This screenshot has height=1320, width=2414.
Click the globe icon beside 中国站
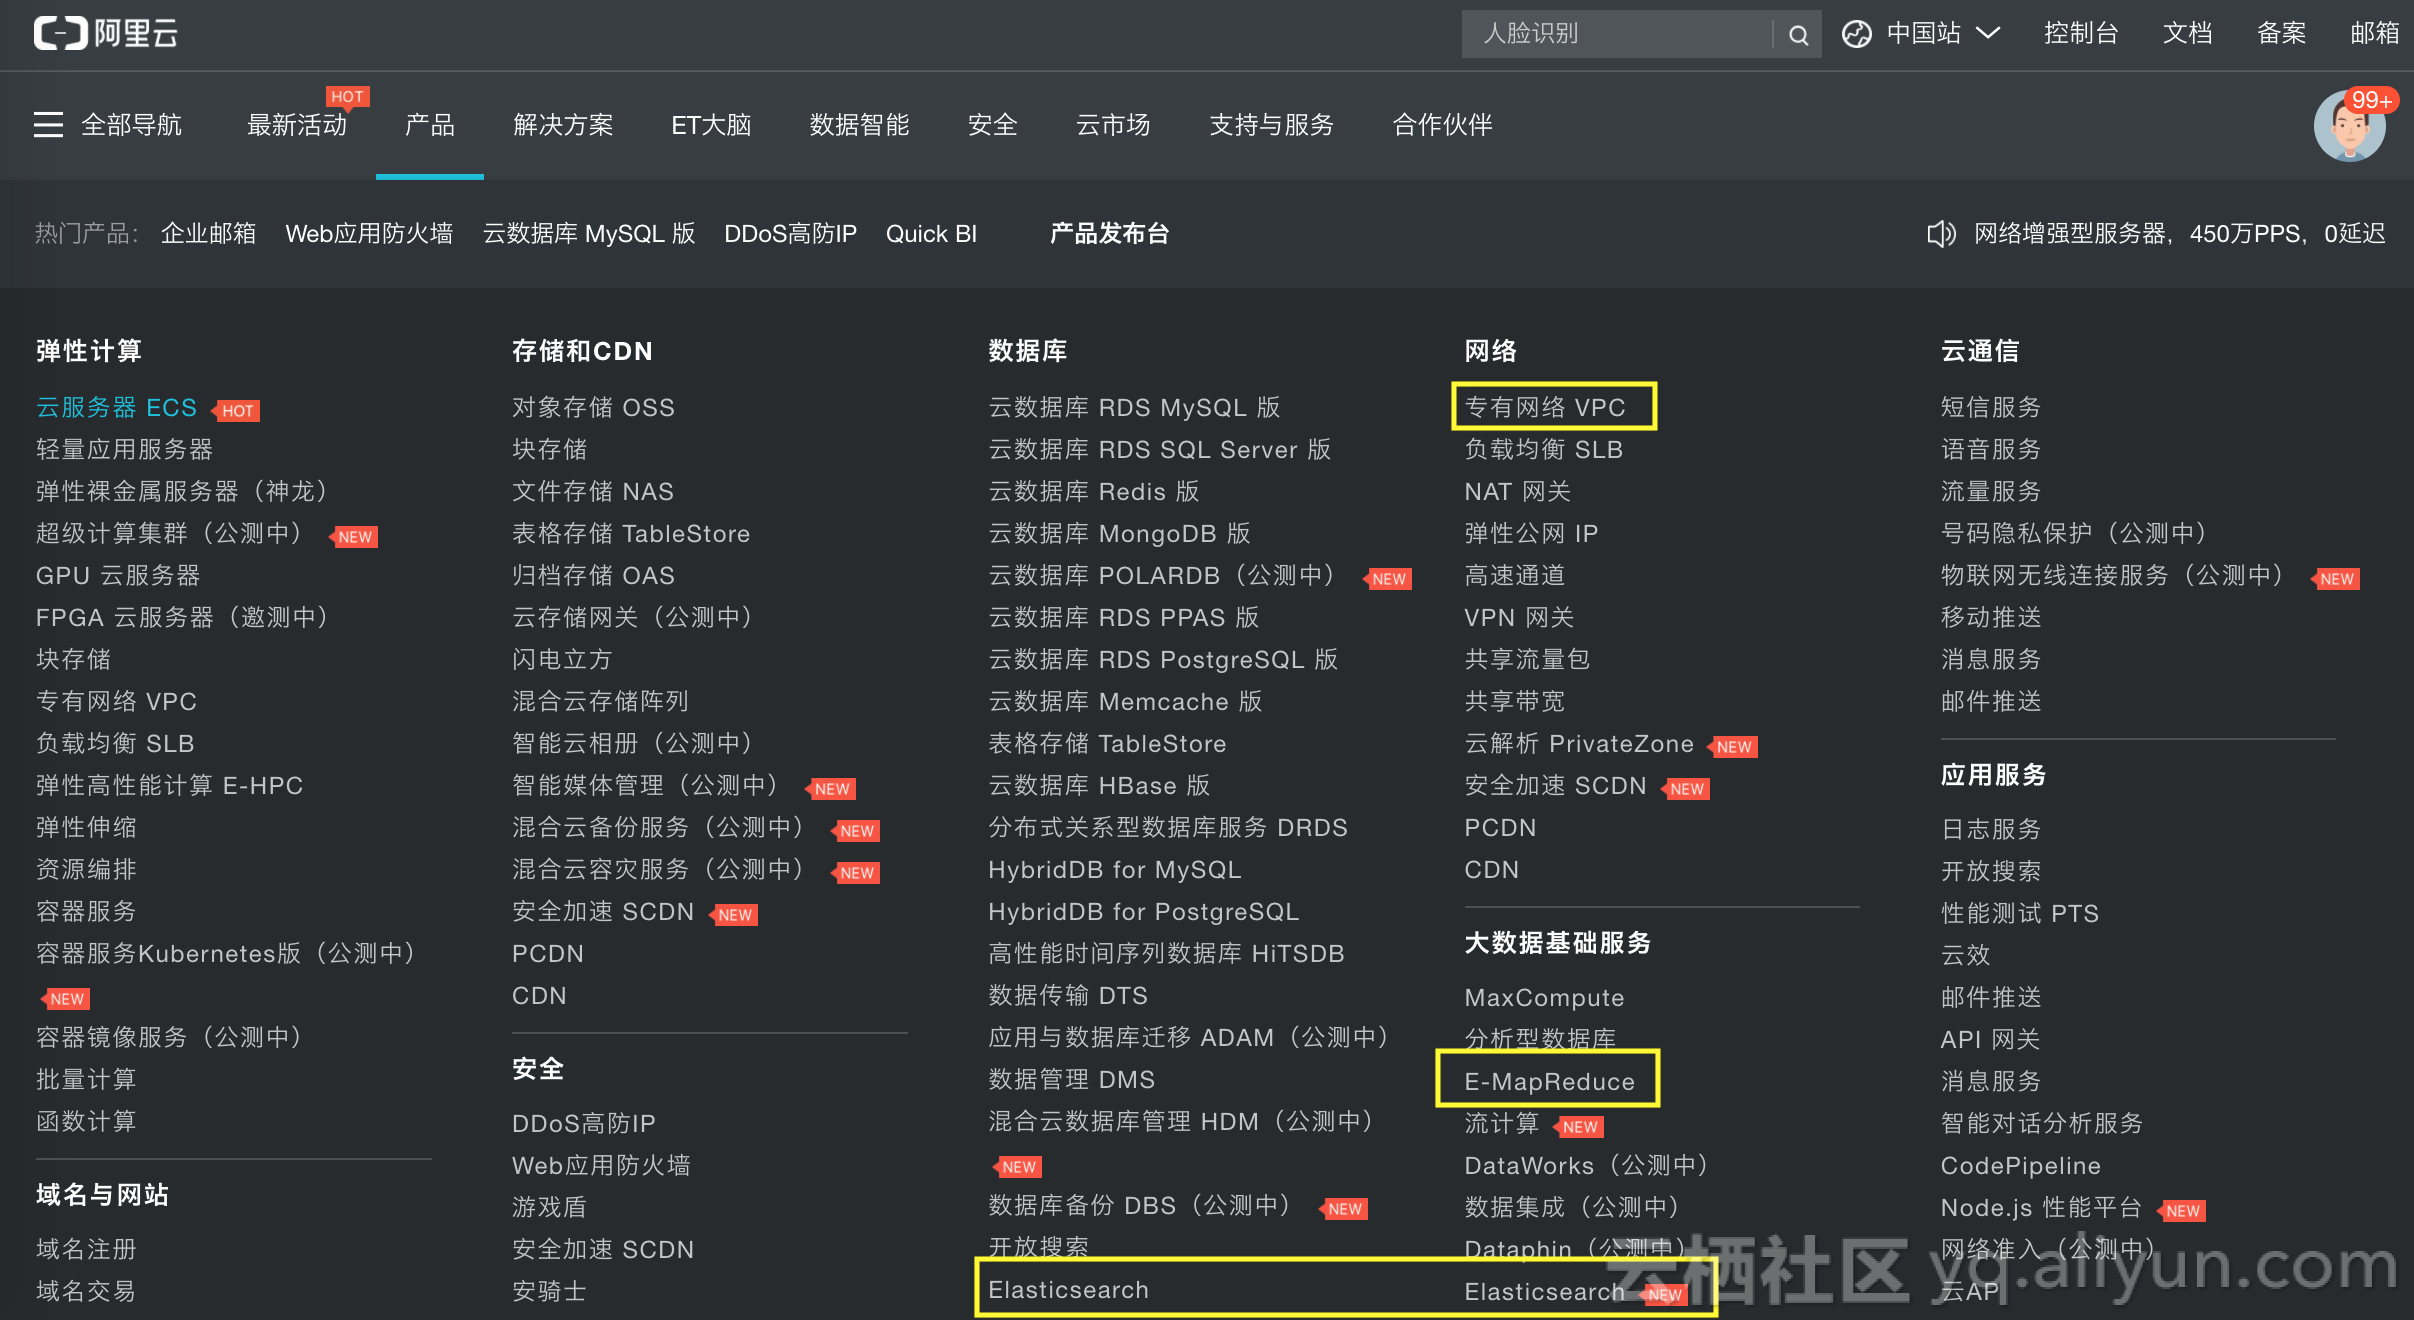pyautogui.click(x=1857, y=35)
